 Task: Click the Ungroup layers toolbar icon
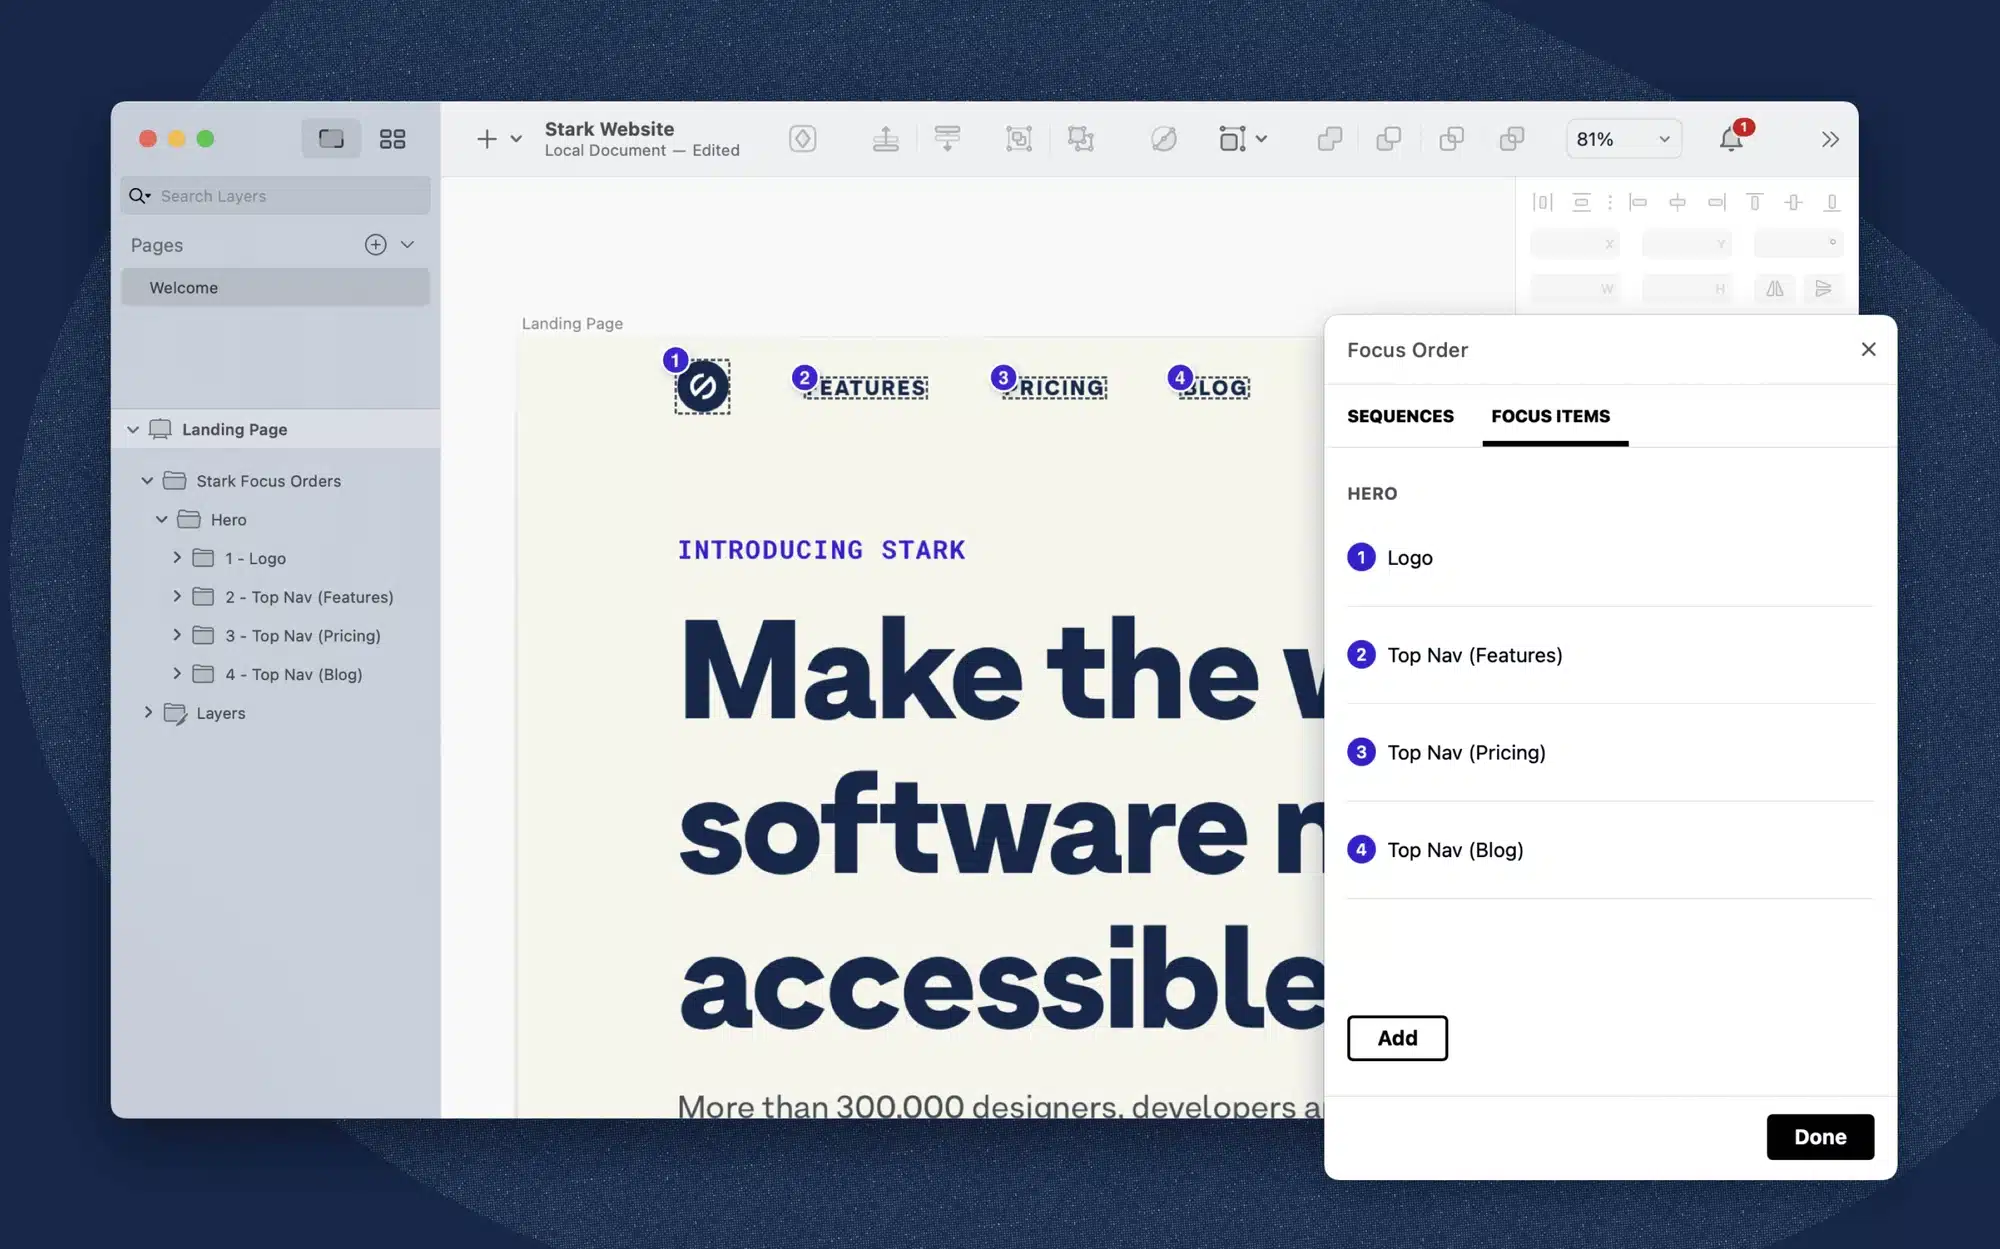click(1080, 139)
